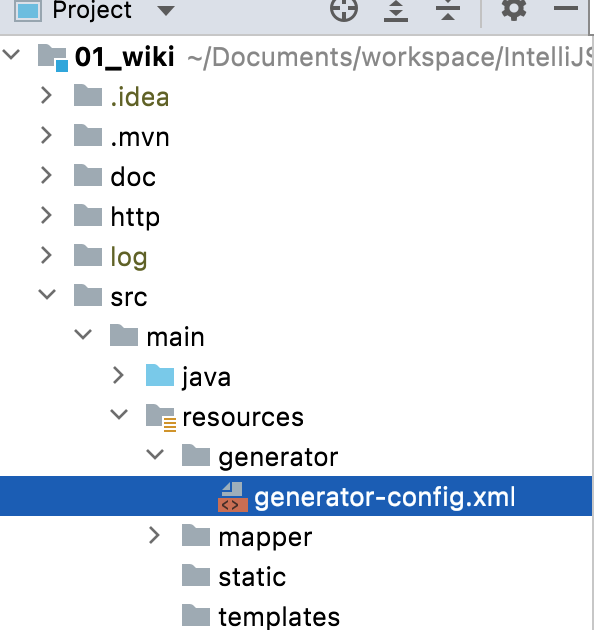594x630 pixels.
Task: Click the generator folder icon
Action: pos(196,455)
